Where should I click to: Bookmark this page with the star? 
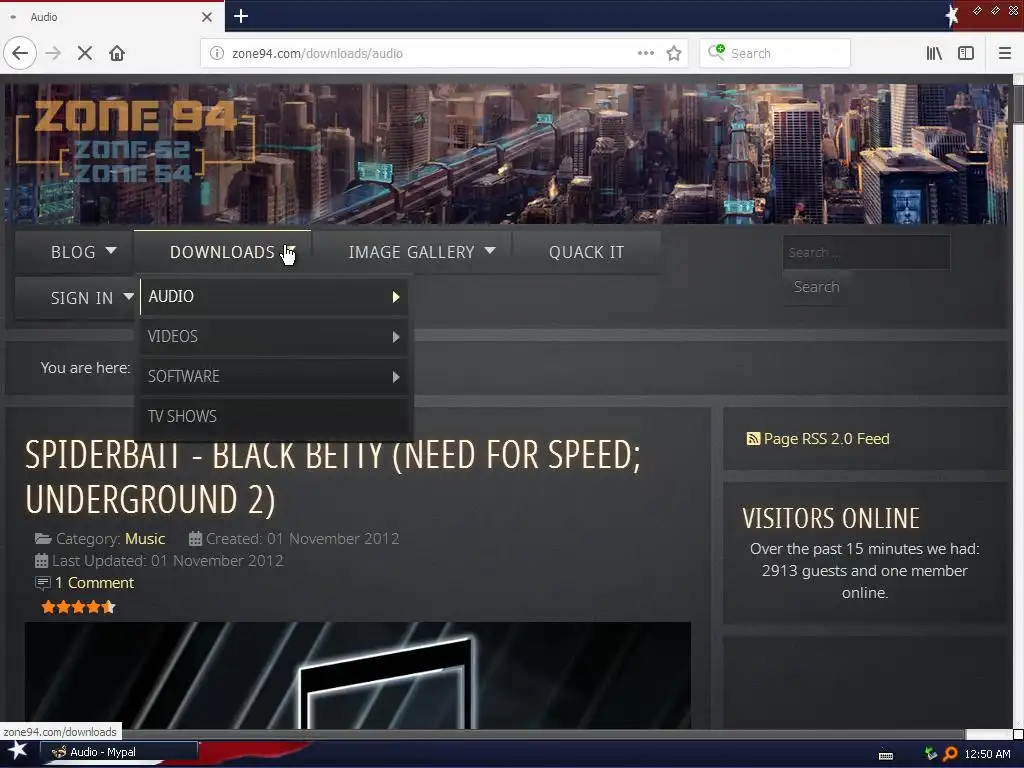[674, 54]
